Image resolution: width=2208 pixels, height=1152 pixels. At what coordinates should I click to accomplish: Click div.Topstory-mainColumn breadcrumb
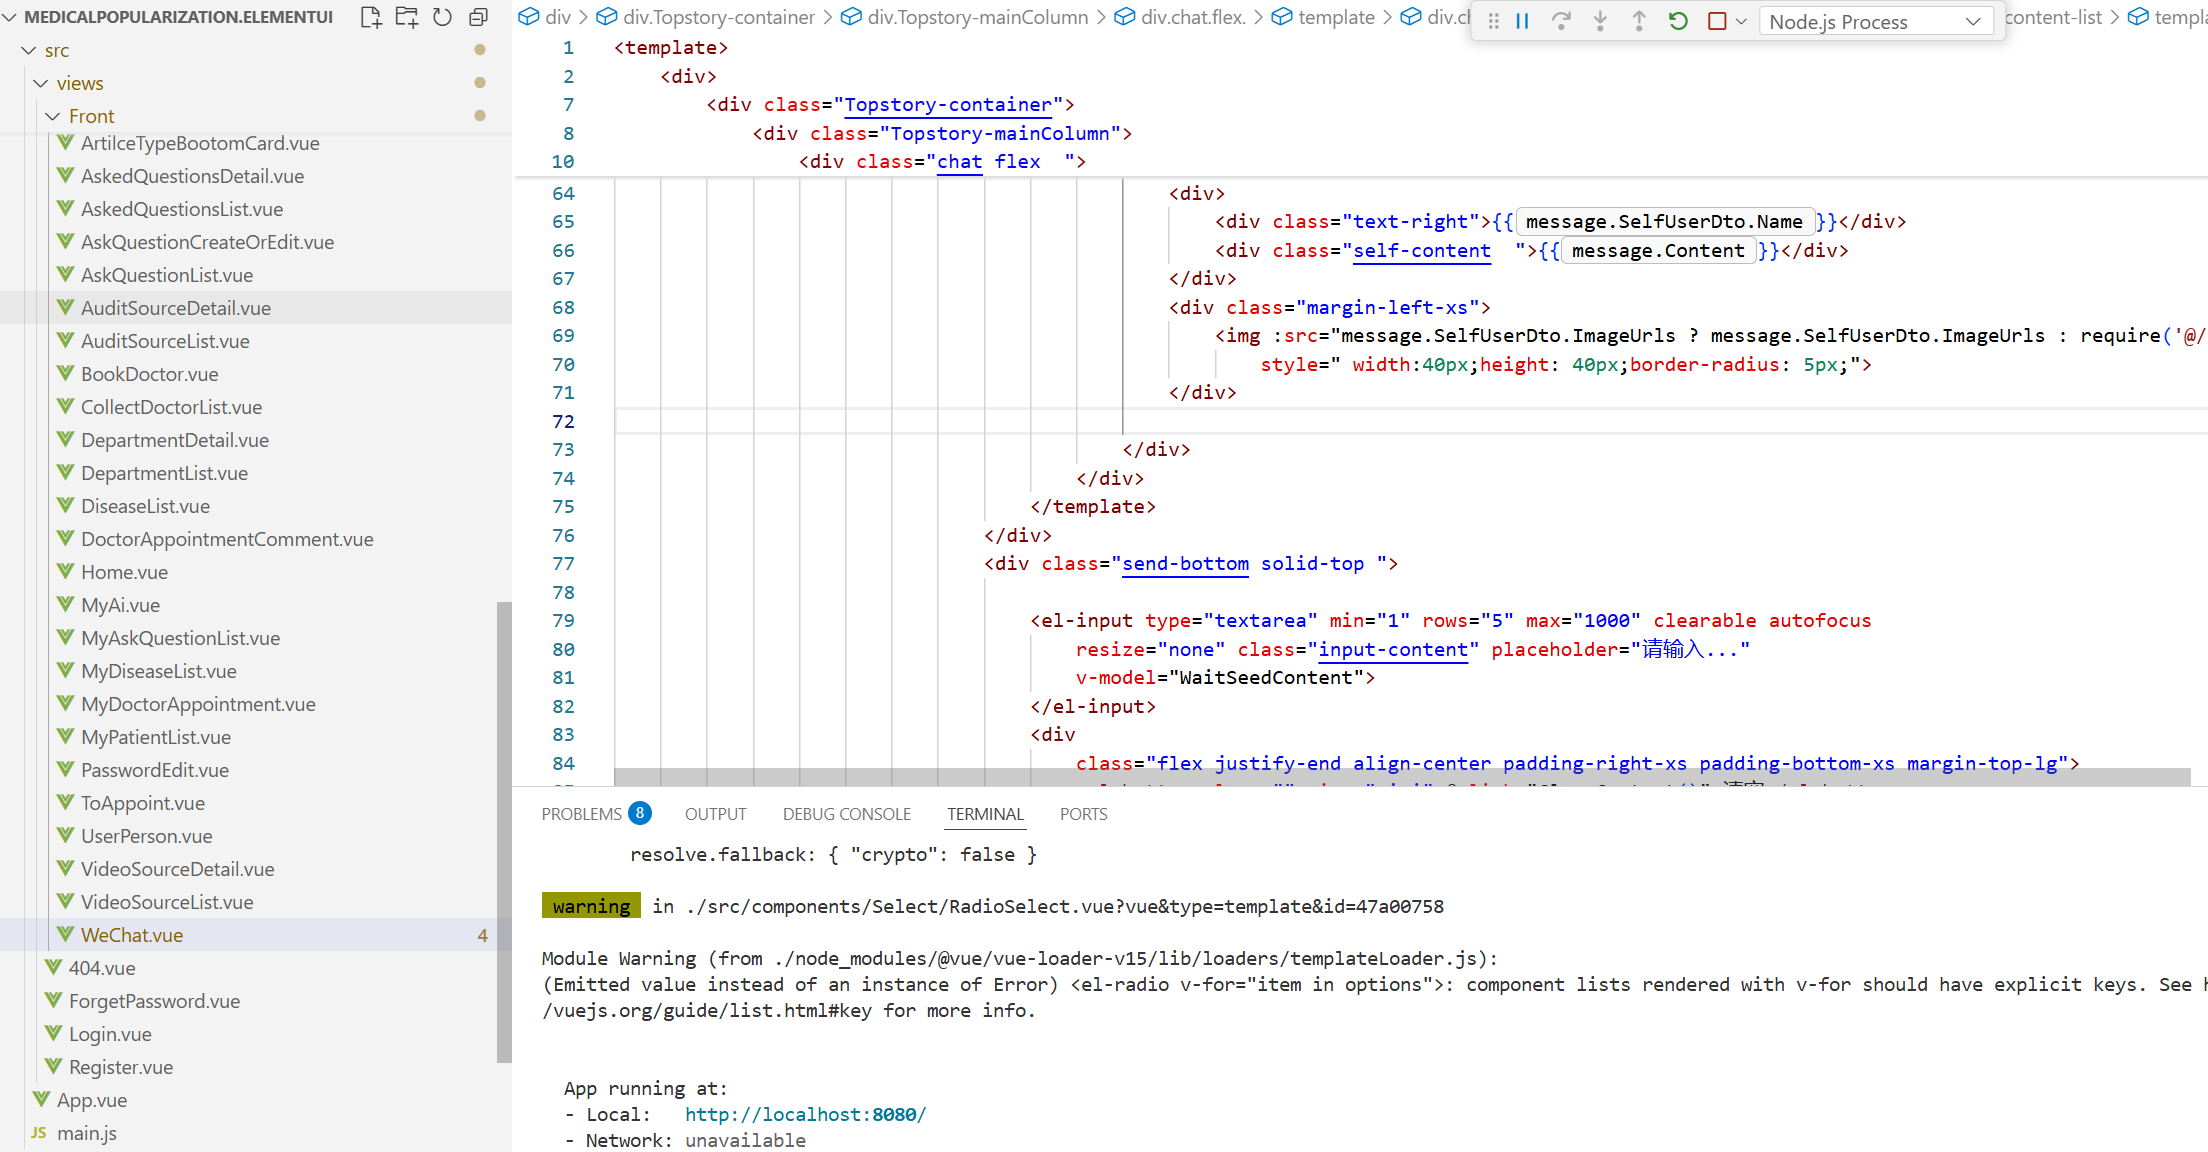coord(965,17)
